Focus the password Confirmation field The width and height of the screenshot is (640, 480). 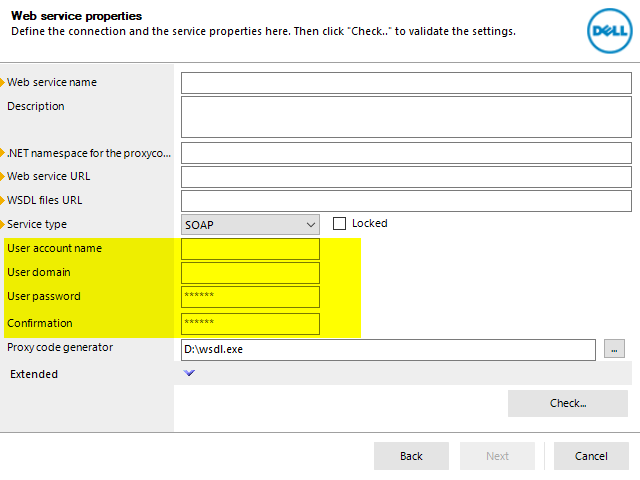coord(250,324)
